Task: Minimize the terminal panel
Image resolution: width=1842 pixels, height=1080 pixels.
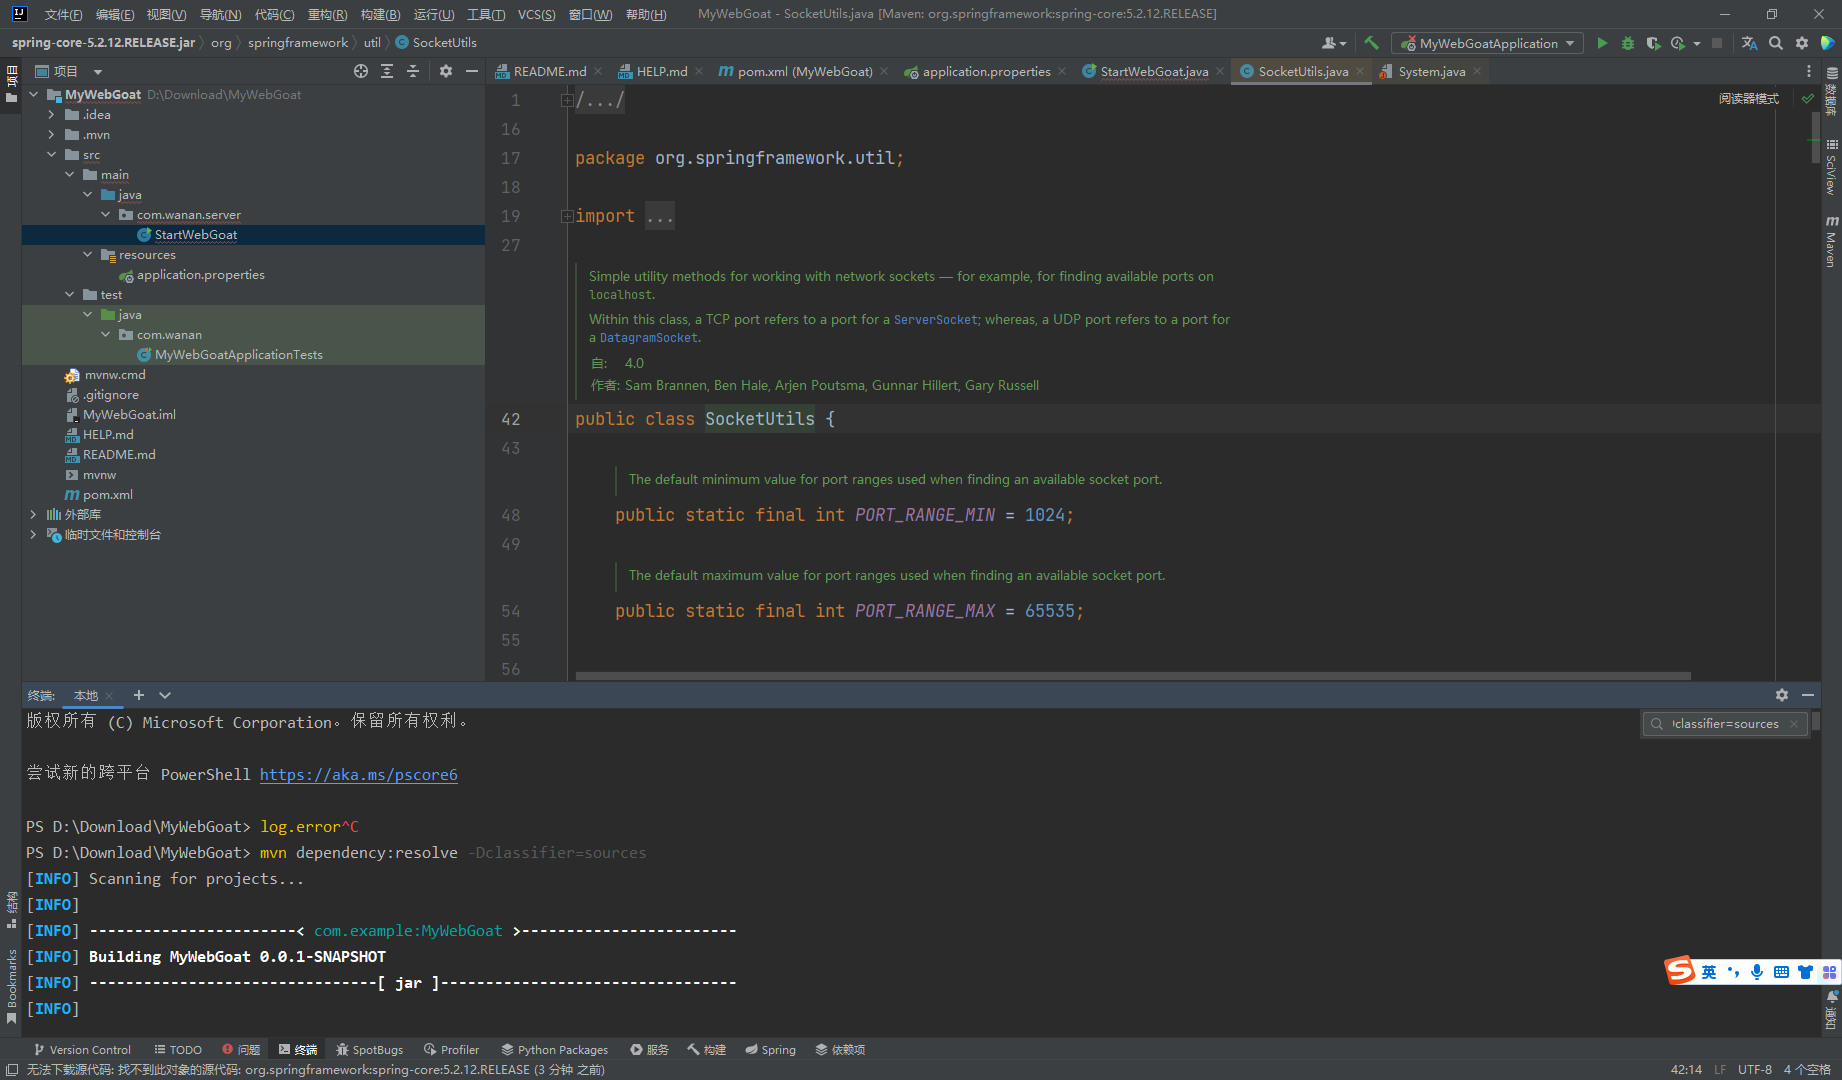Action: tap(1808, 695)
